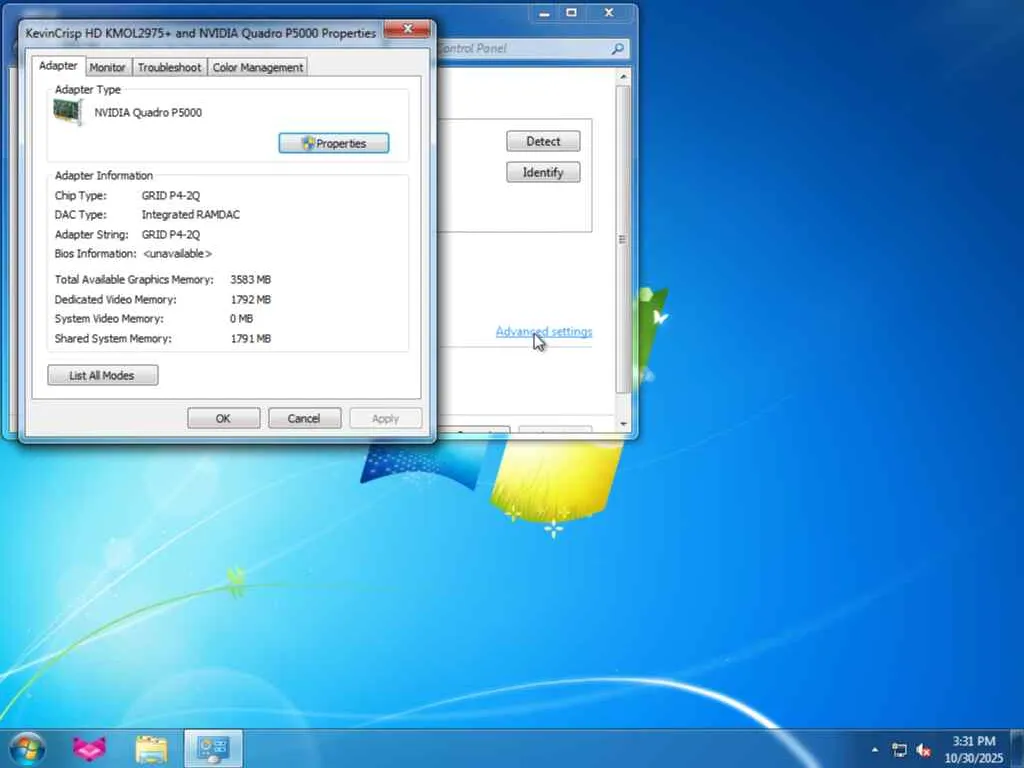The height and width of the screenshot is (768, 1024).
Task: Click the Dedicated Video Memory label
Action: pyautogui.click(x=116, y=300)
